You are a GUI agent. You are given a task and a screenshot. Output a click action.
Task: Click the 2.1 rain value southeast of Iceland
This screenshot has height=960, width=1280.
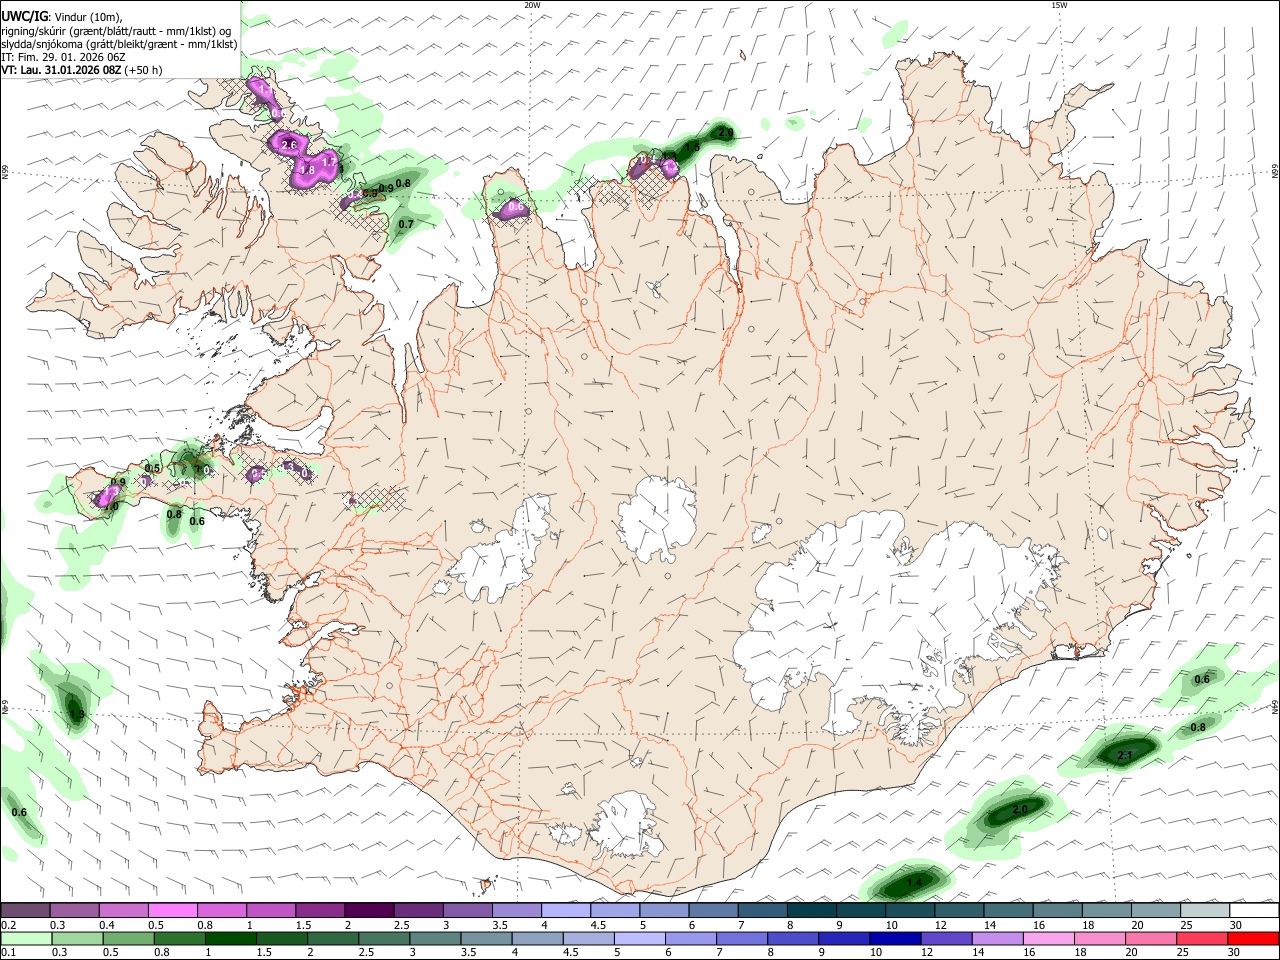1124,755
